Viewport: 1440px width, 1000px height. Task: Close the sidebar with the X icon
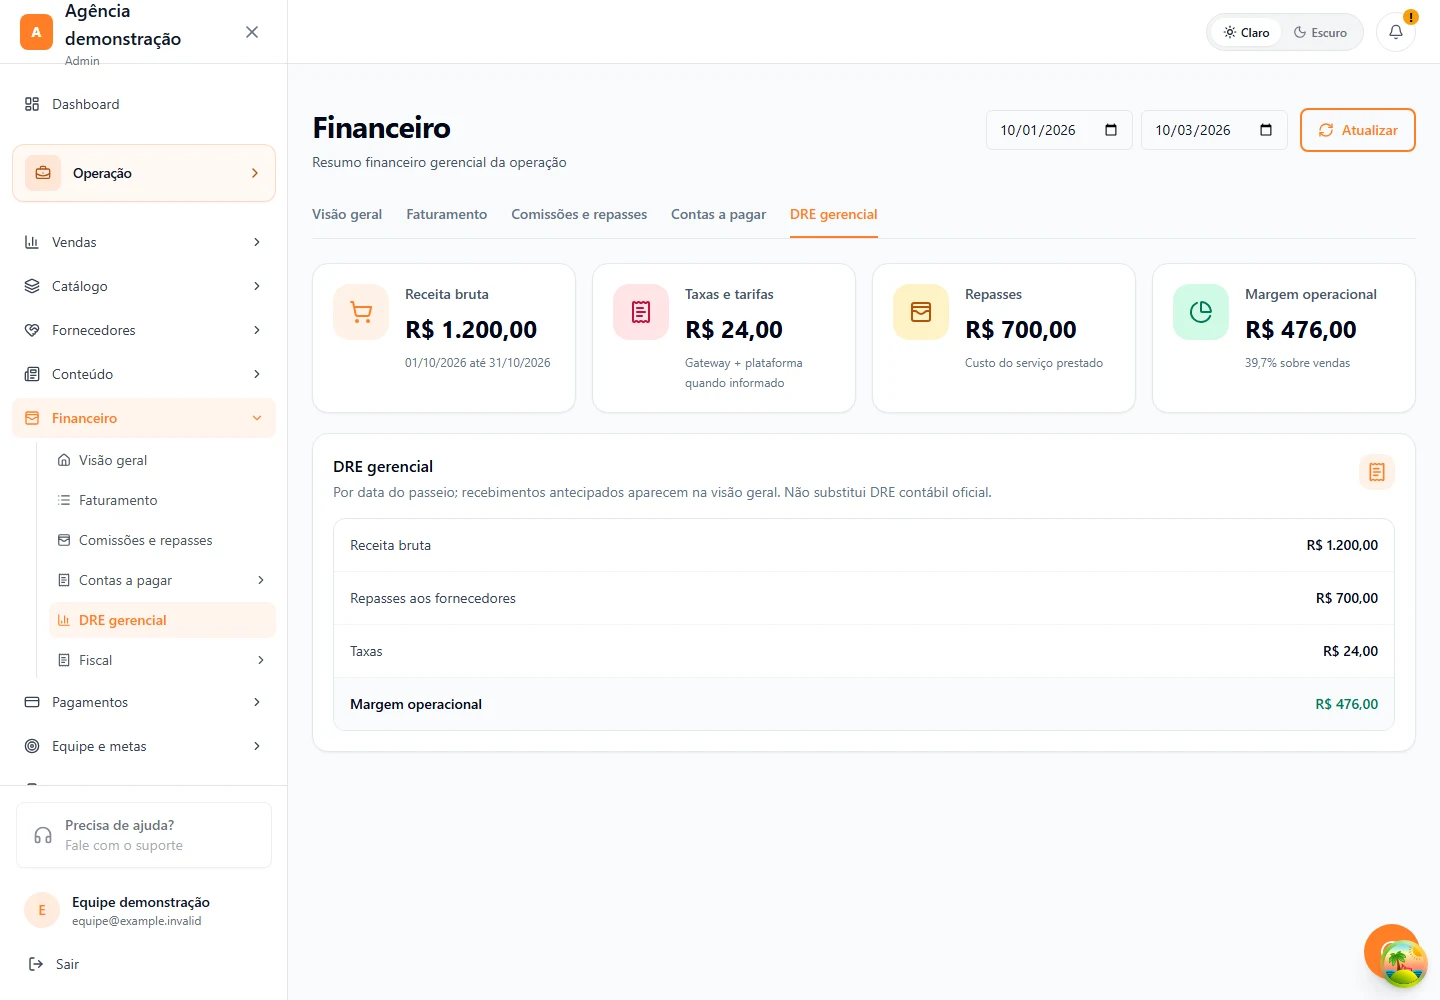coord(252,32)
